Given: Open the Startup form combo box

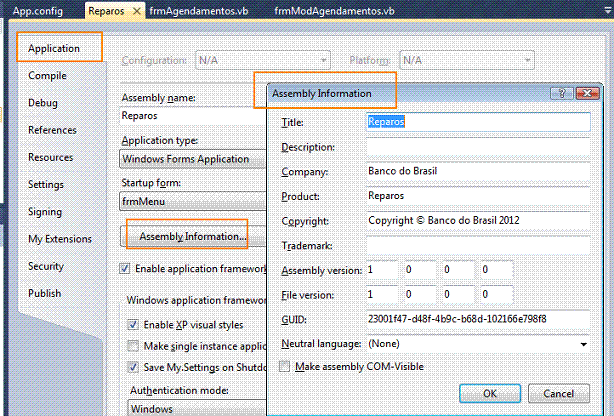Looking at the screenshot, I should click(193, 201).
